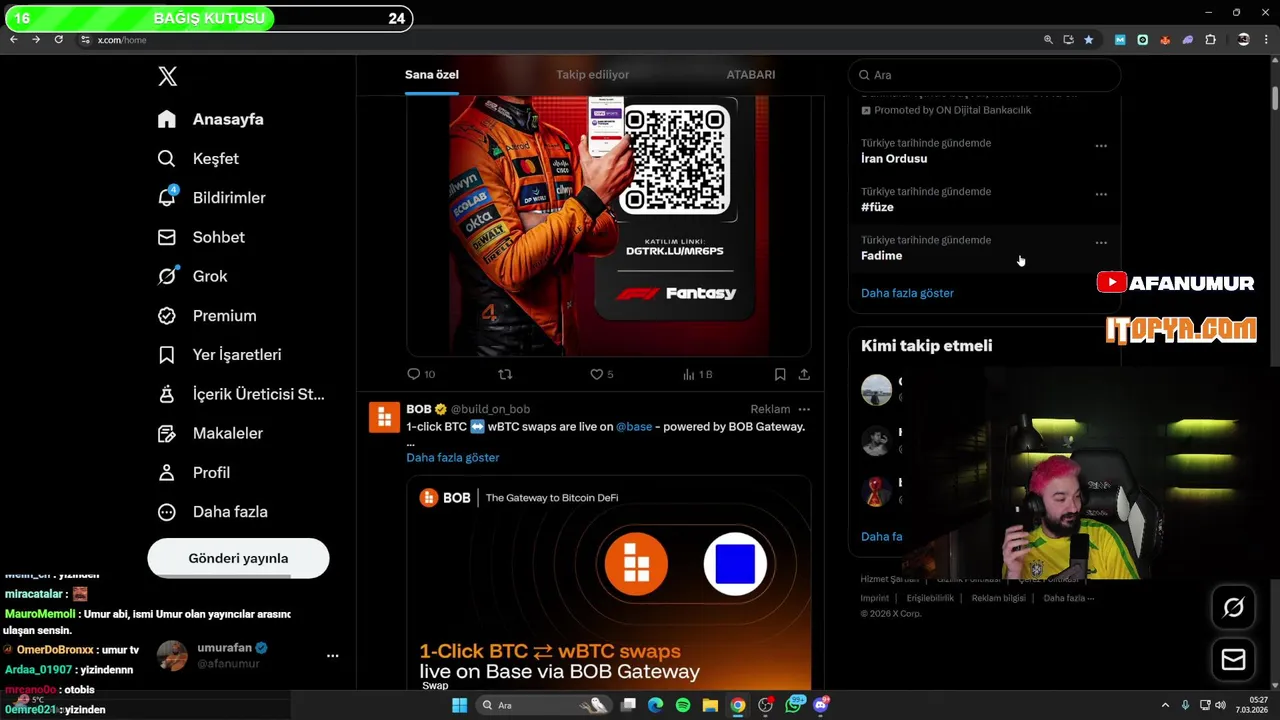Switch to Takip ediliyor tab
Viewport: 1280px width, 720px height.
coord(593,75)
